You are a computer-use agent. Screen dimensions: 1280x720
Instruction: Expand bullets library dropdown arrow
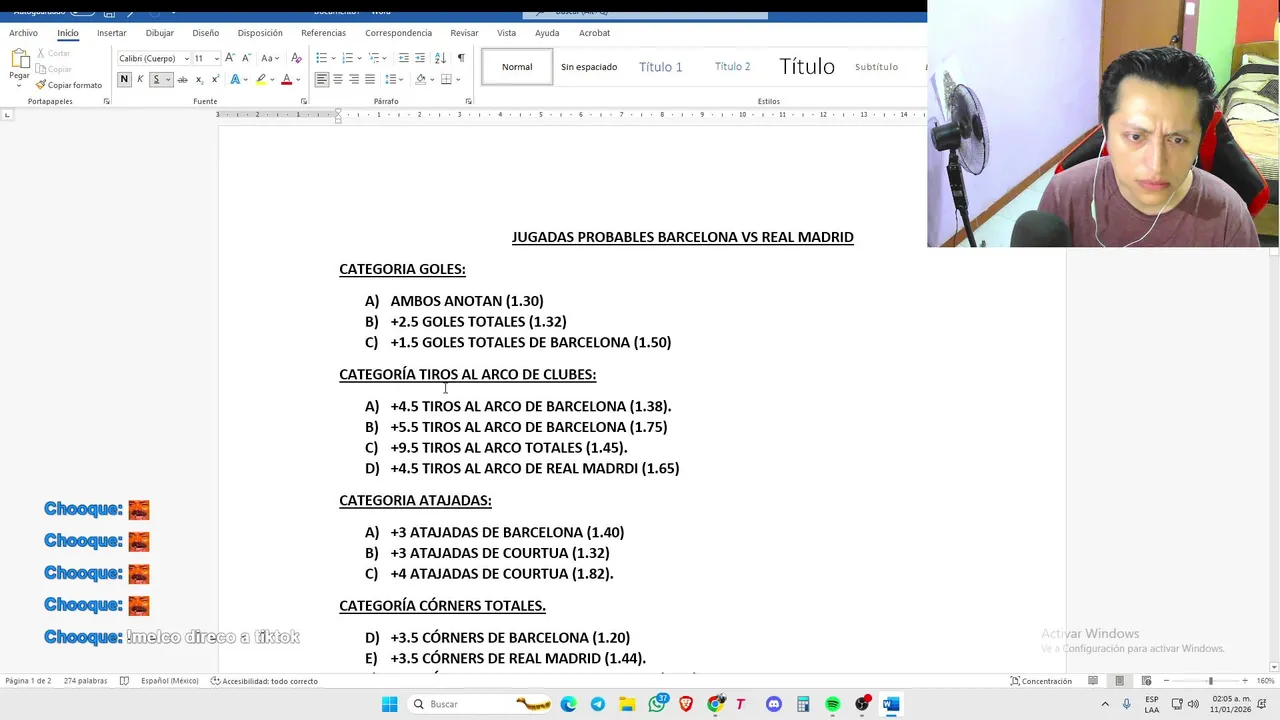coord(332,58)
